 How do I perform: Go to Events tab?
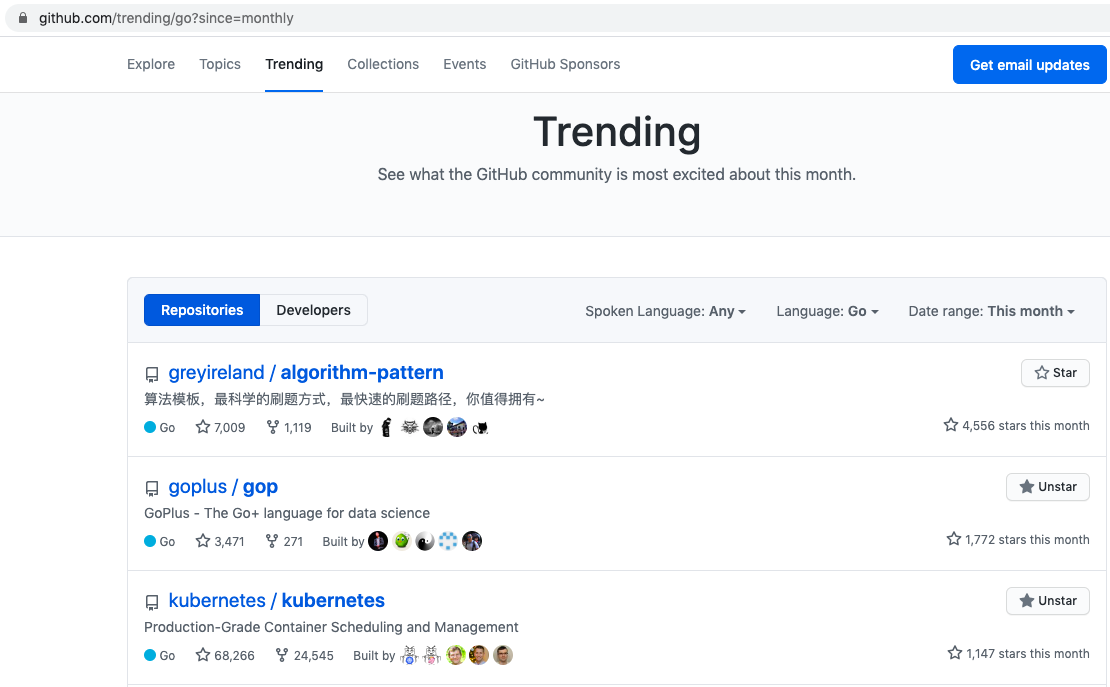point(464,64)
